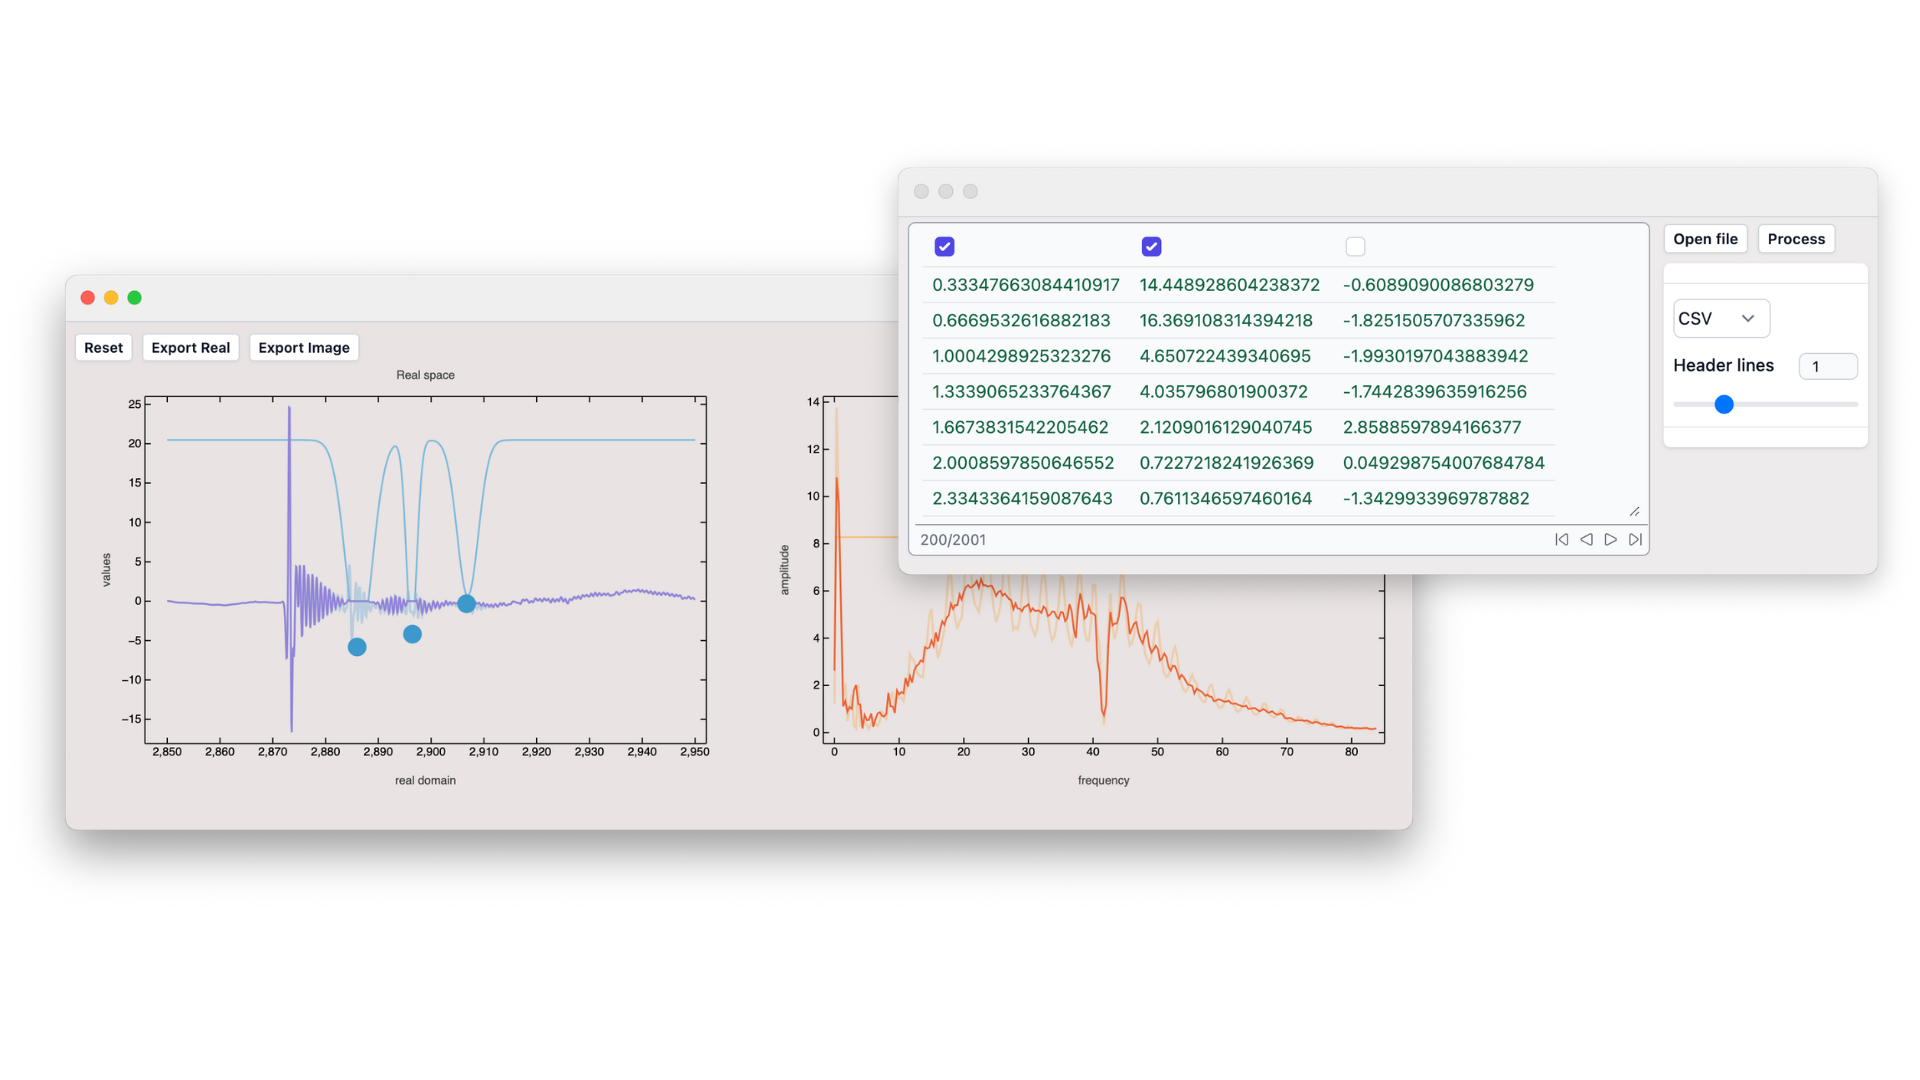Go to the previous page of rows
The image size is (1920, 1080).
pos(1586,540)
